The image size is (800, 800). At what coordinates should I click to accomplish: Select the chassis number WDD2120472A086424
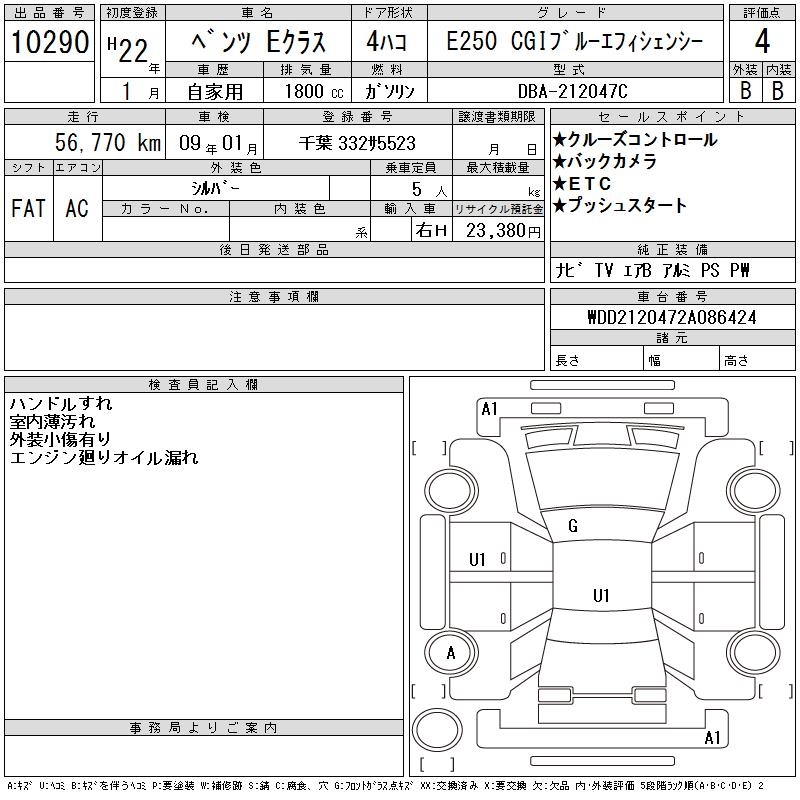point(671,318)
